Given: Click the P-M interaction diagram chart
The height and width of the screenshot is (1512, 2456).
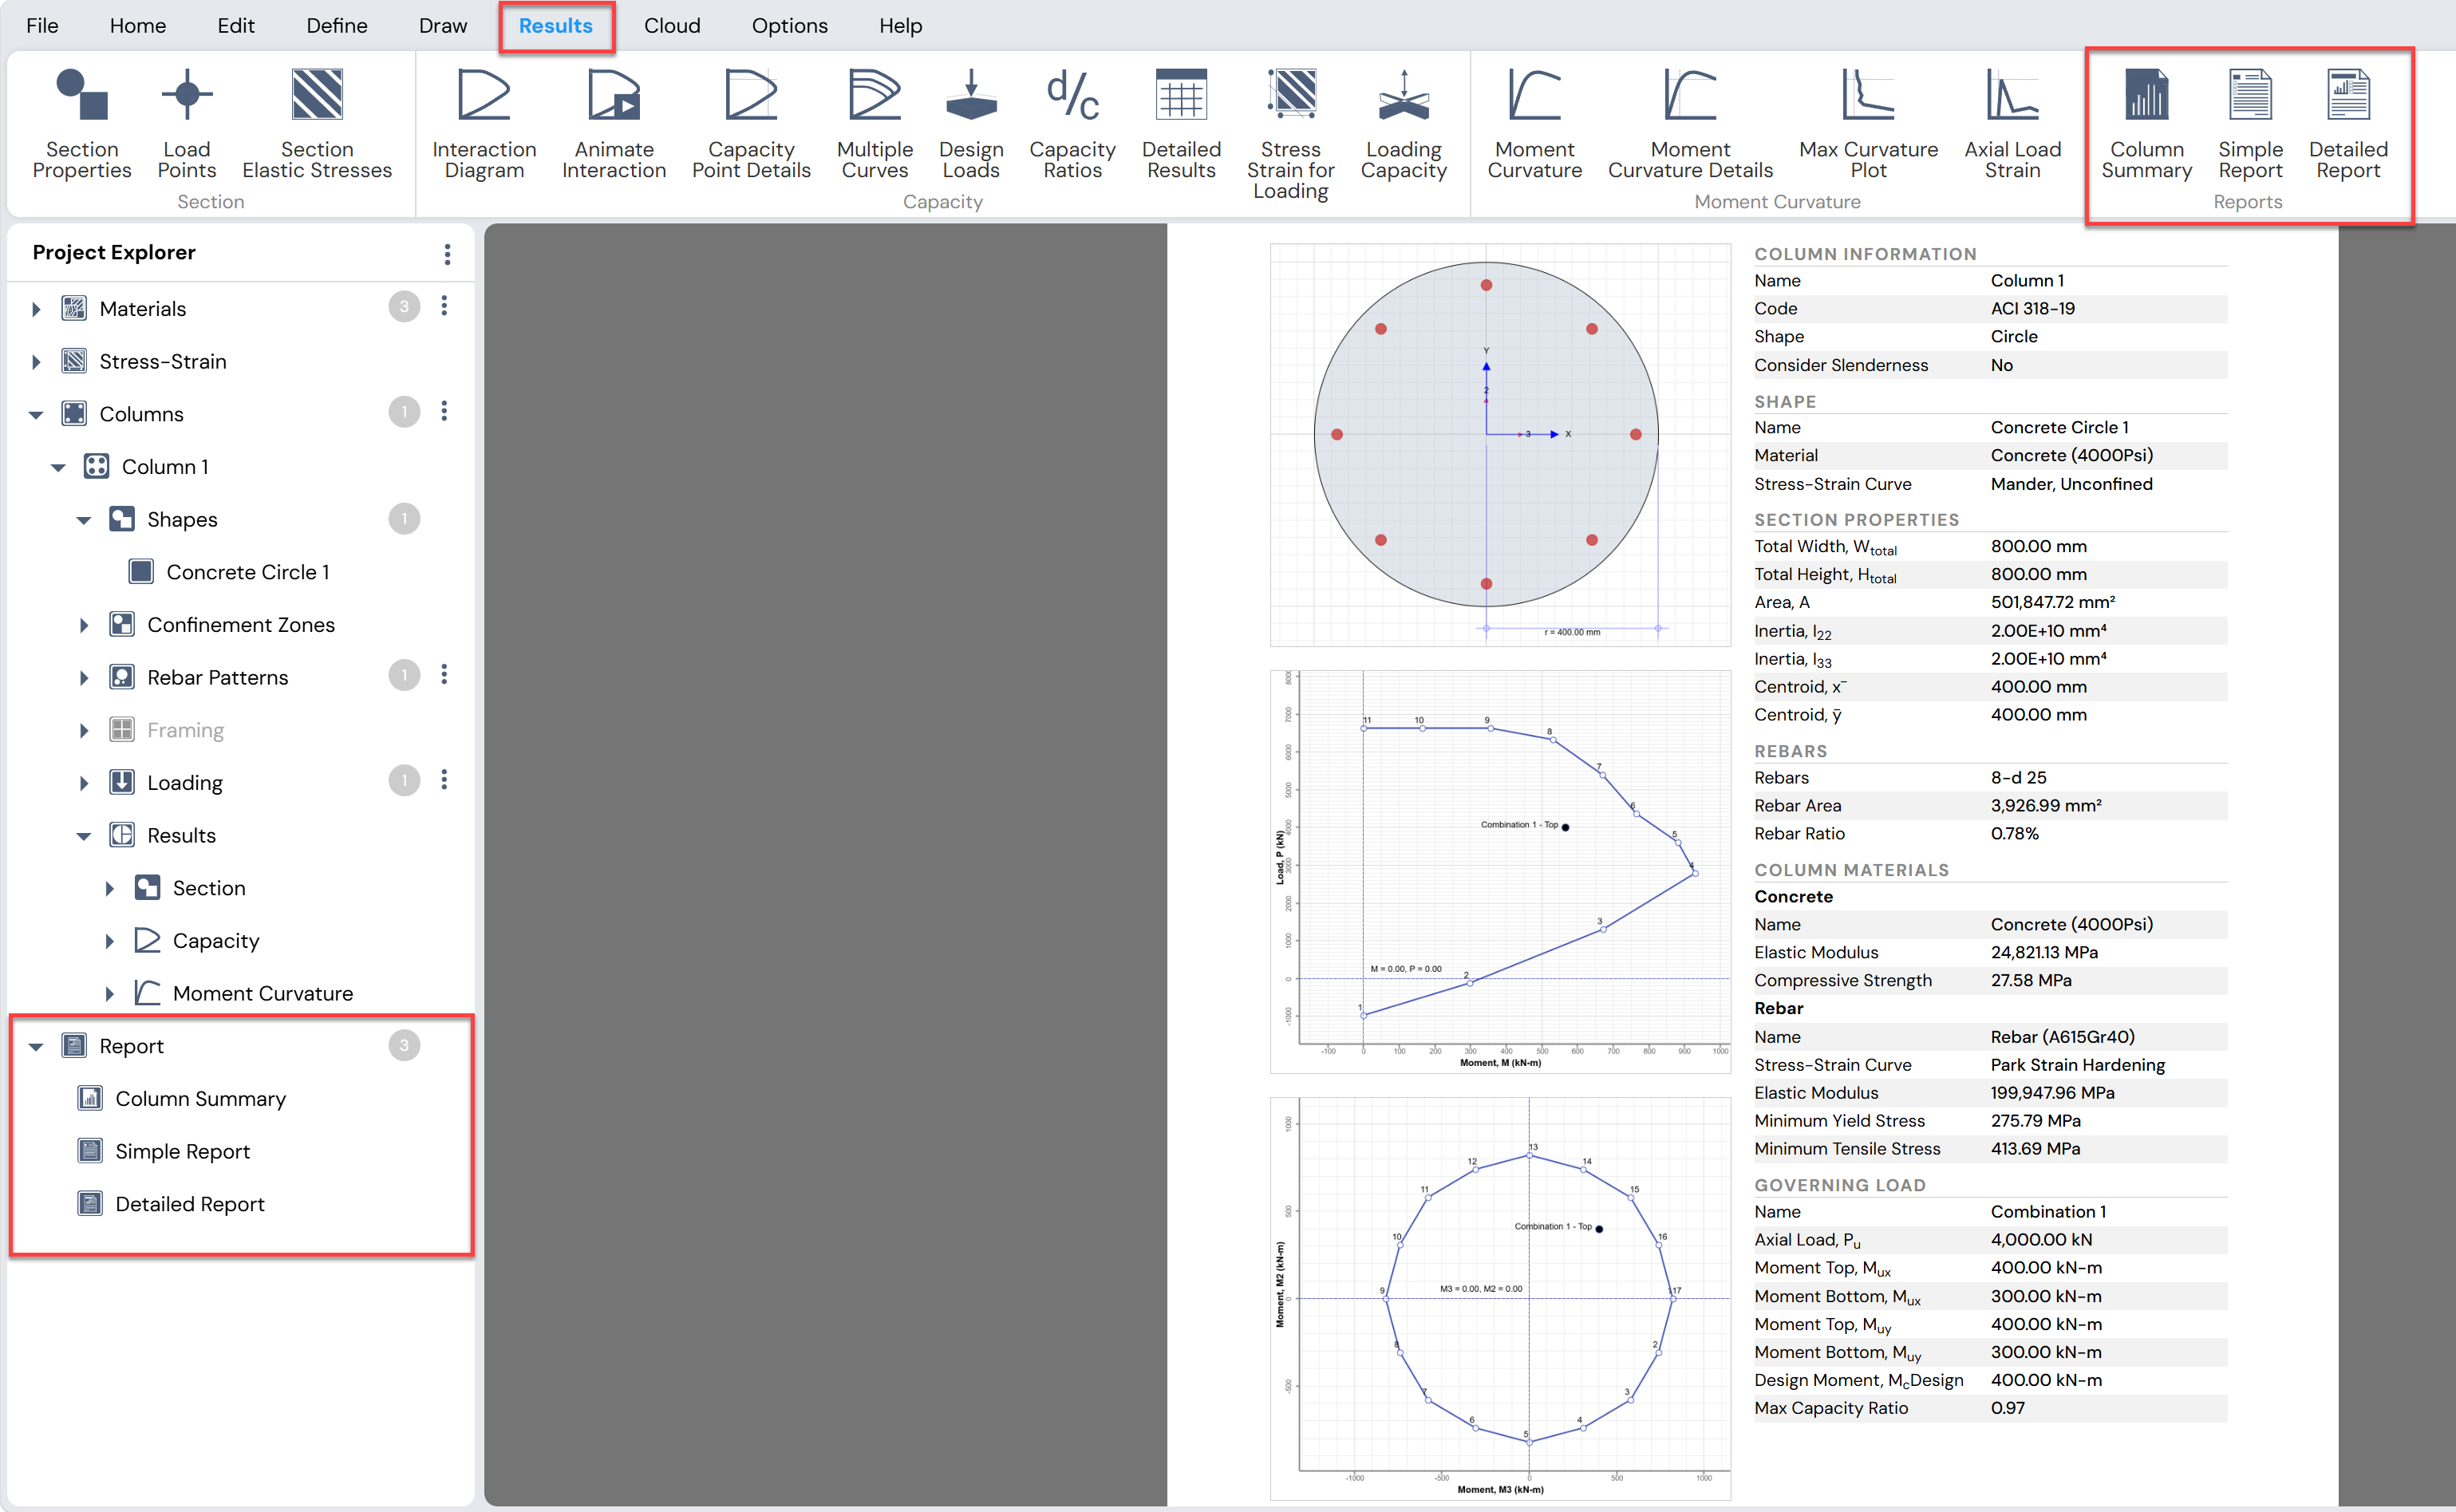Looking at the screenshot, I should click(1500, 871).
